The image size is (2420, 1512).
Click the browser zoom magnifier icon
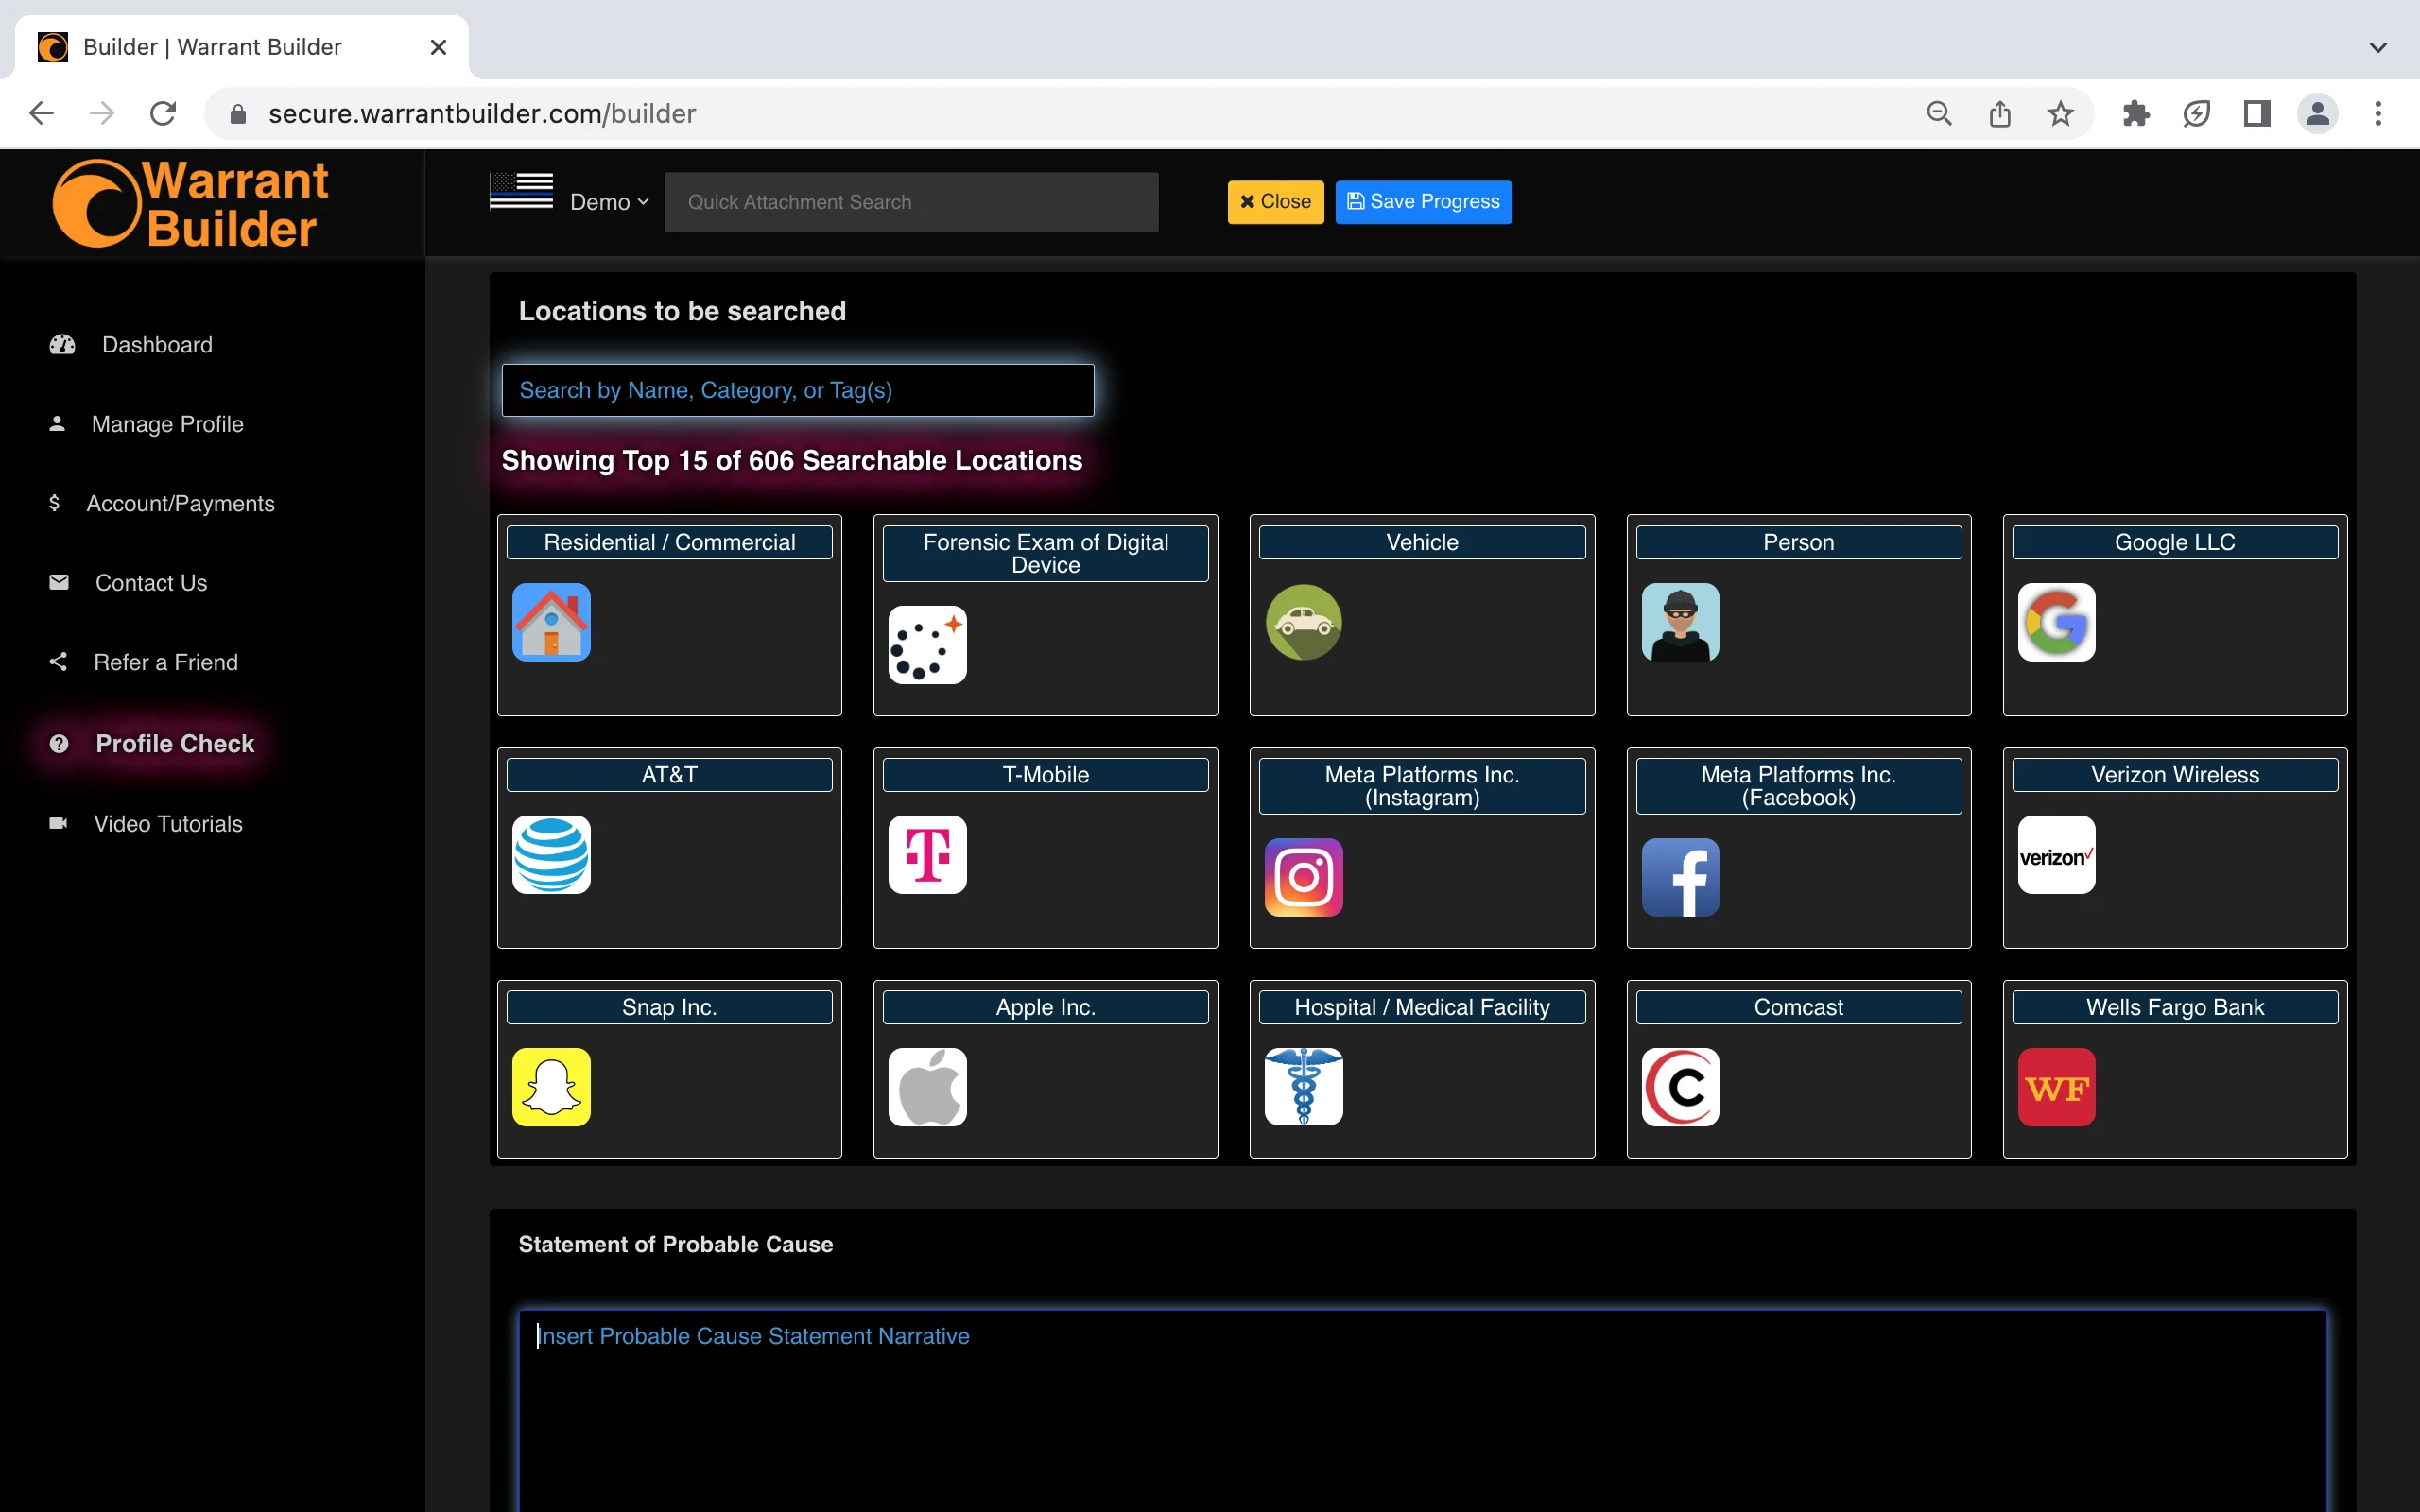point(1939,114)
